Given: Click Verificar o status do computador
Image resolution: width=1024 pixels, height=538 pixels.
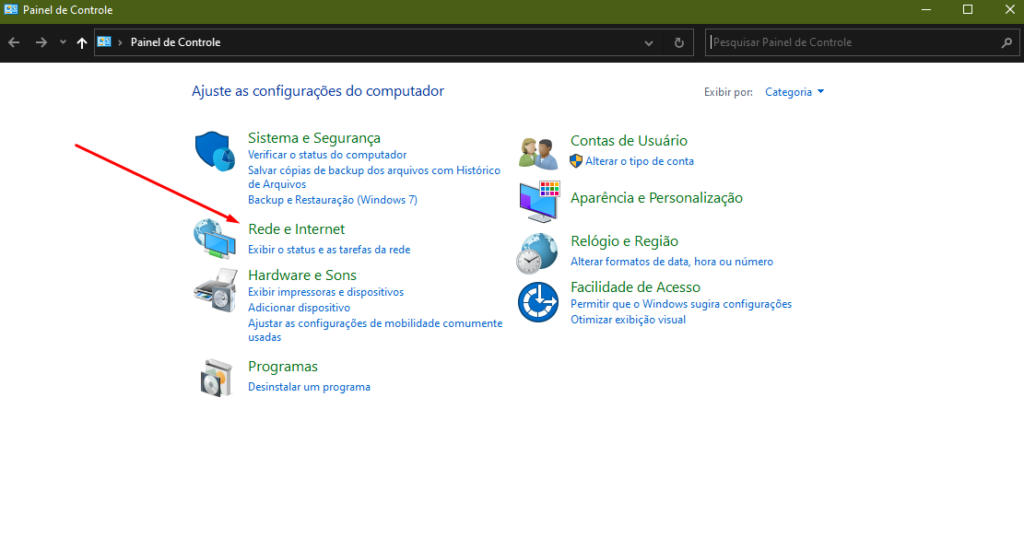Looking at the screenshot, I should (x=327, y=155).
